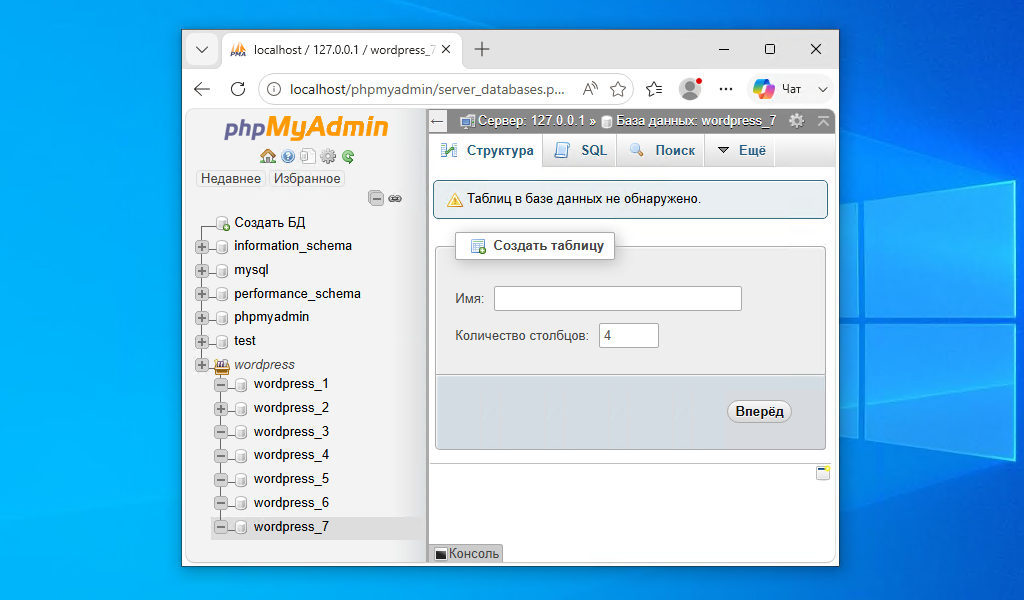Open a new browser tab
The image size is (1024, 600).
[x=482, y=49]
